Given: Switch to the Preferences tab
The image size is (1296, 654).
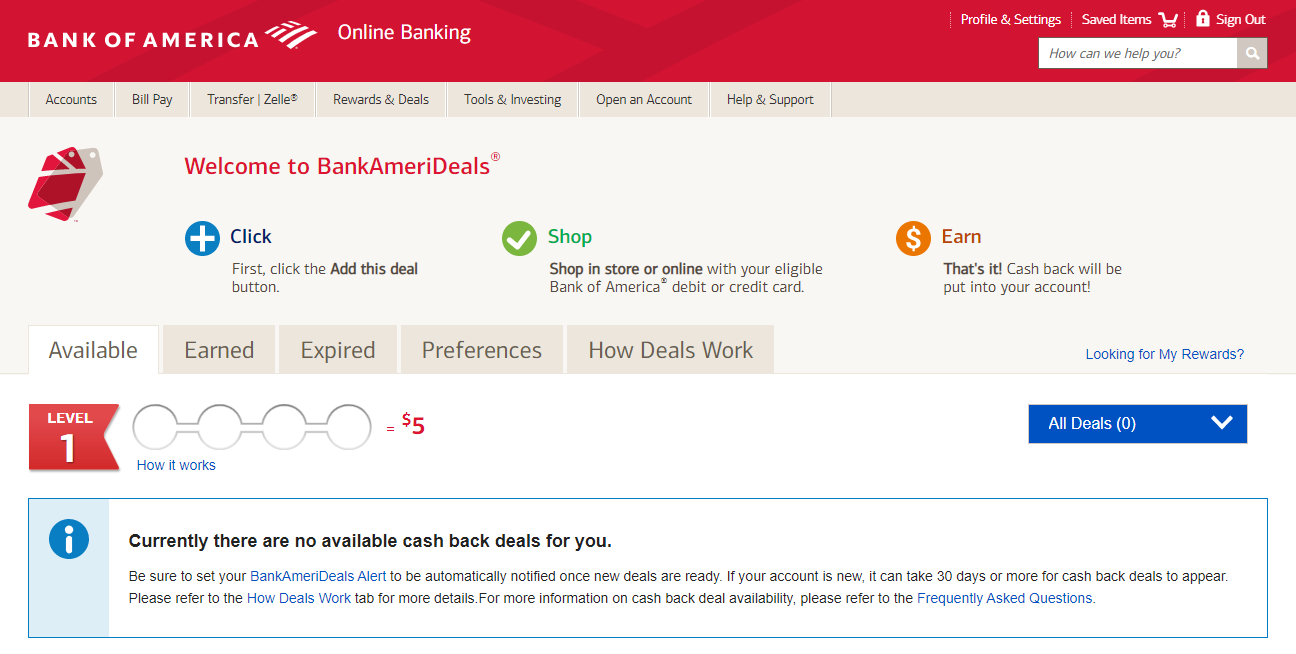Looking at the screenshot, I should click(481, 350).
